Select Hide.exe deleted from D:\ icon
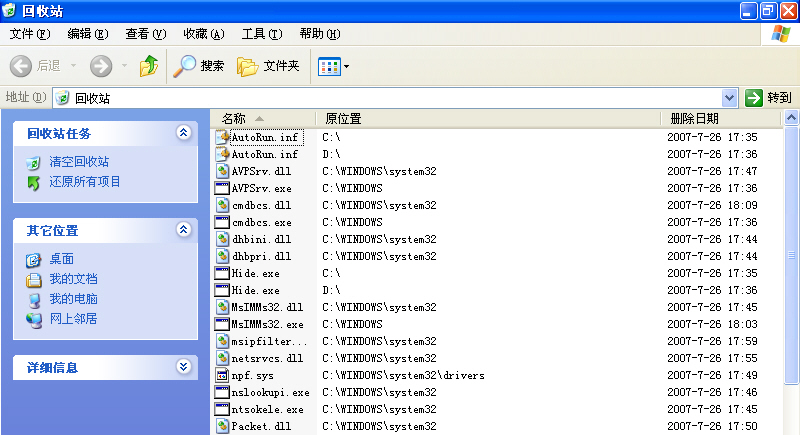800x435 pixels. click(222, 290)
